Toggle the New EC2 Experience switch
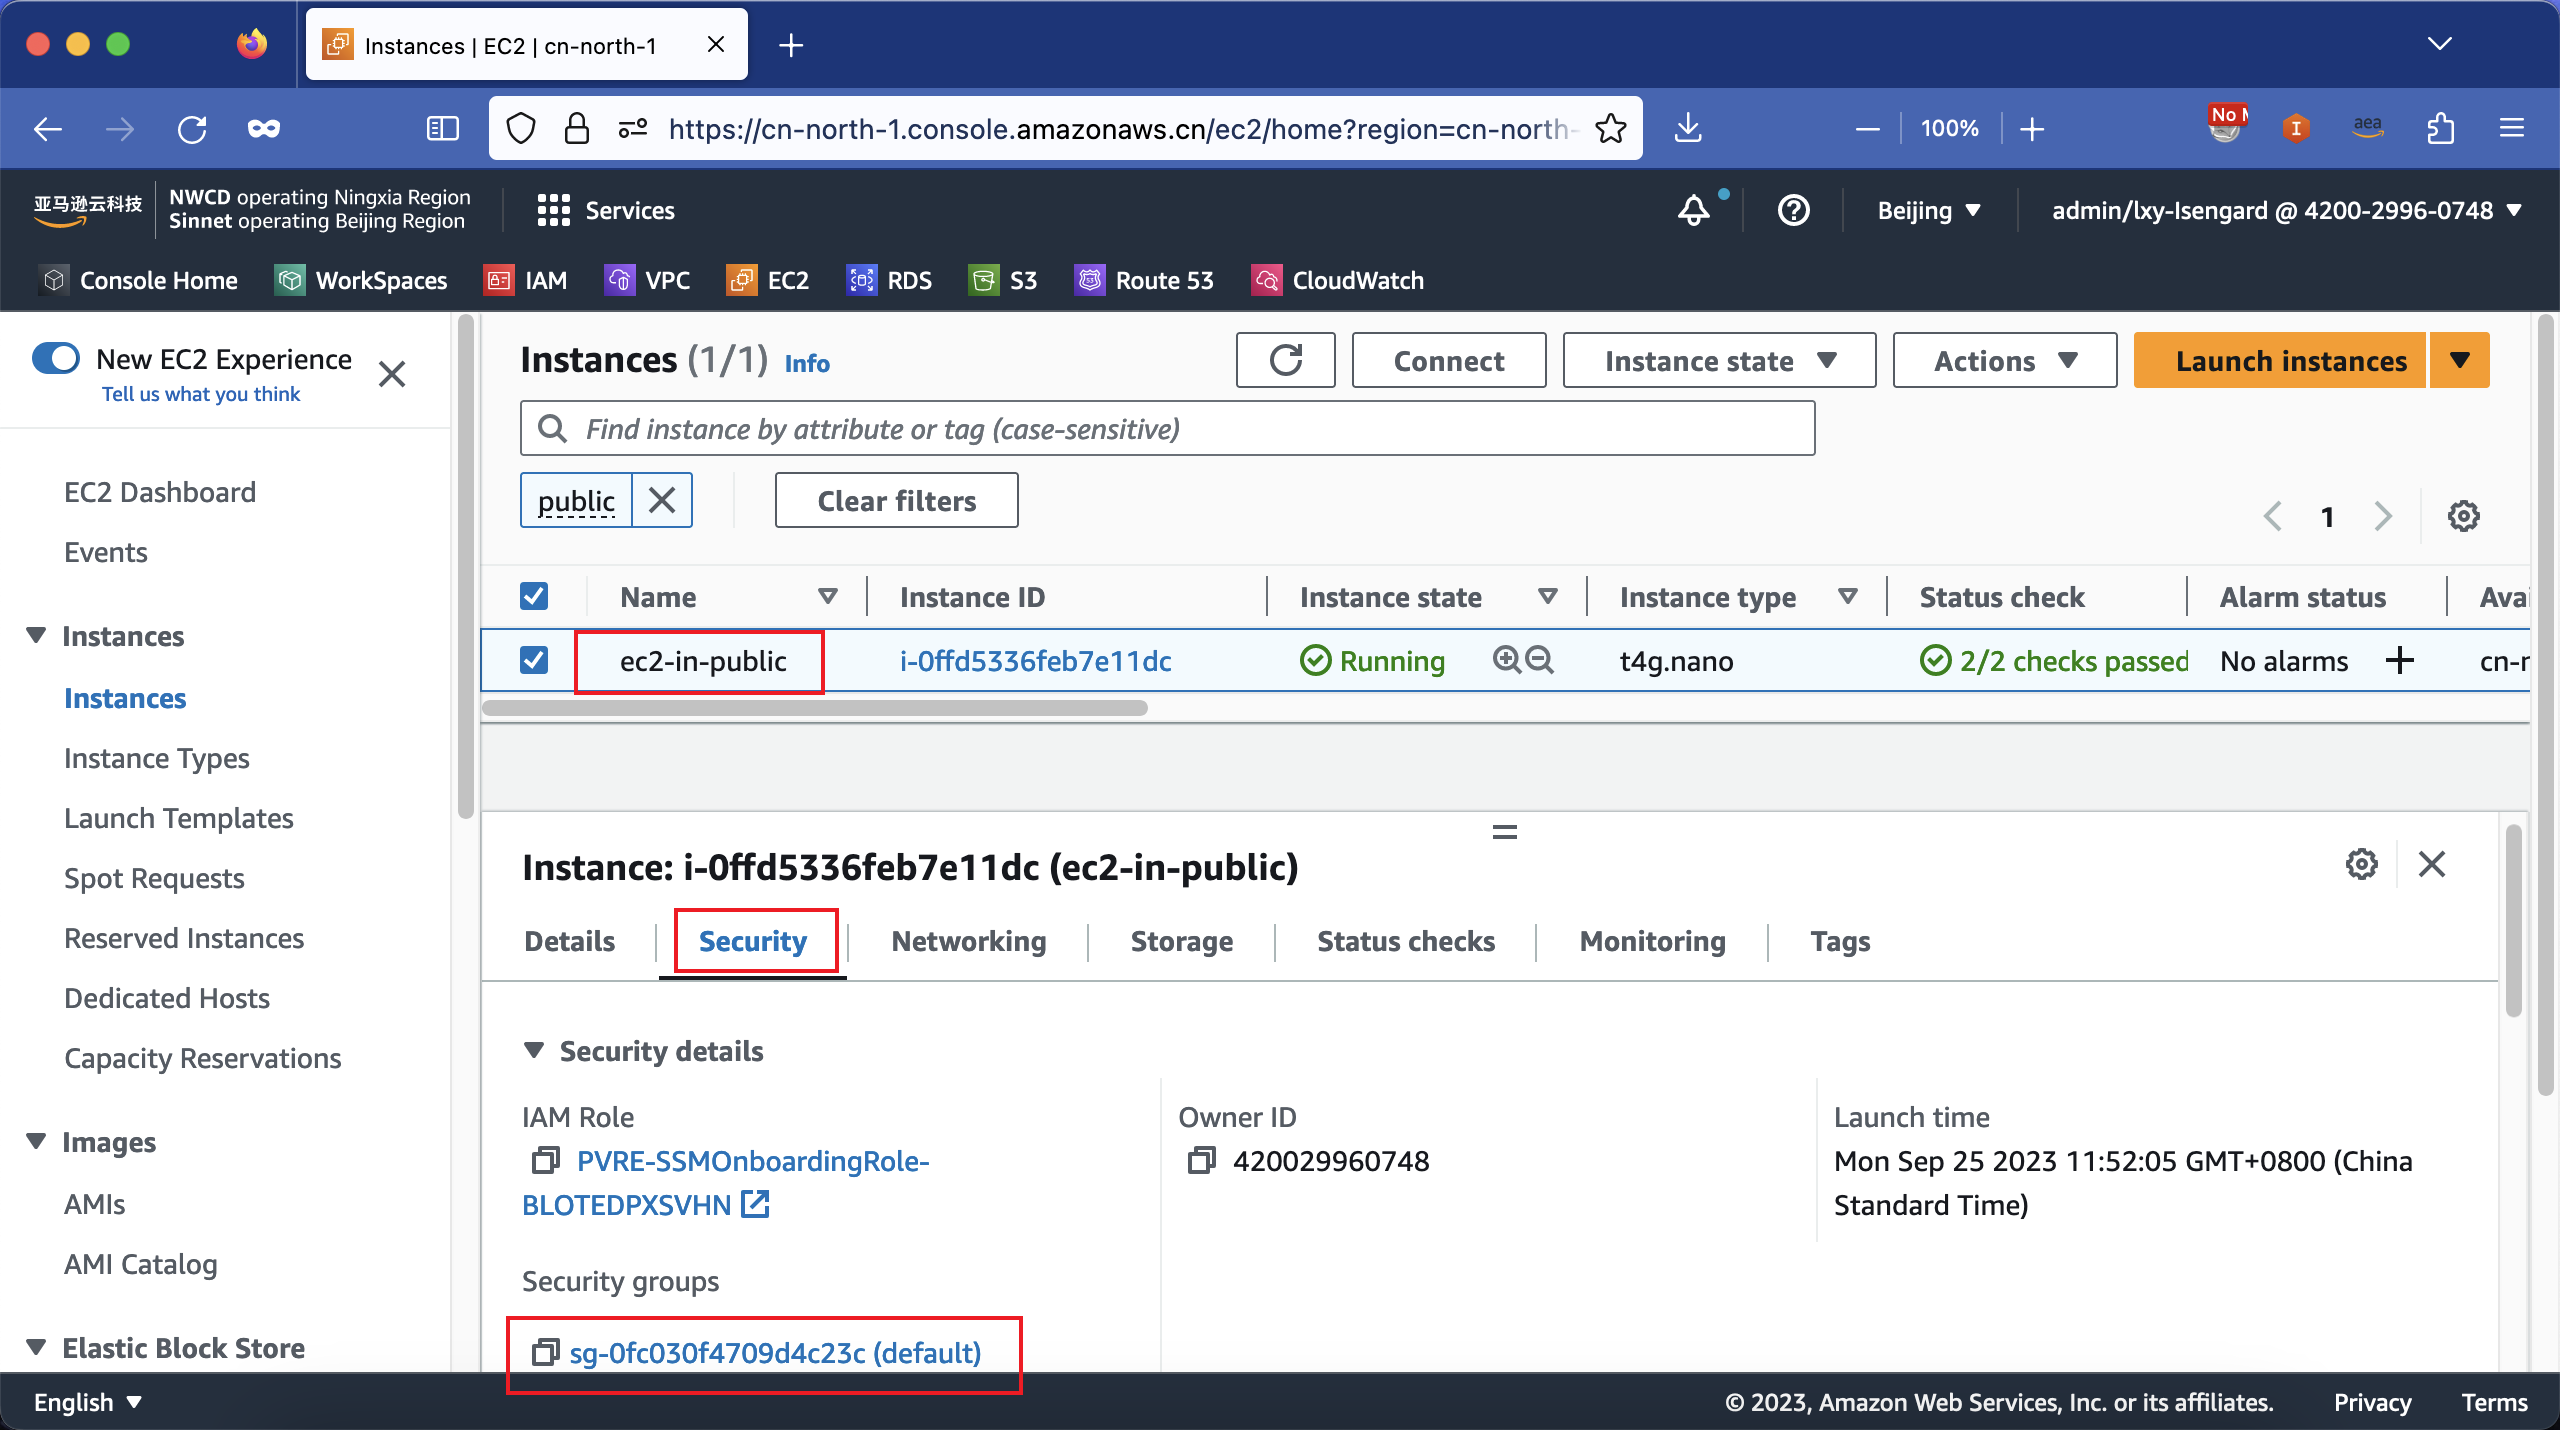This screenshot has width=2560, height=1430. tap(55, 358)
